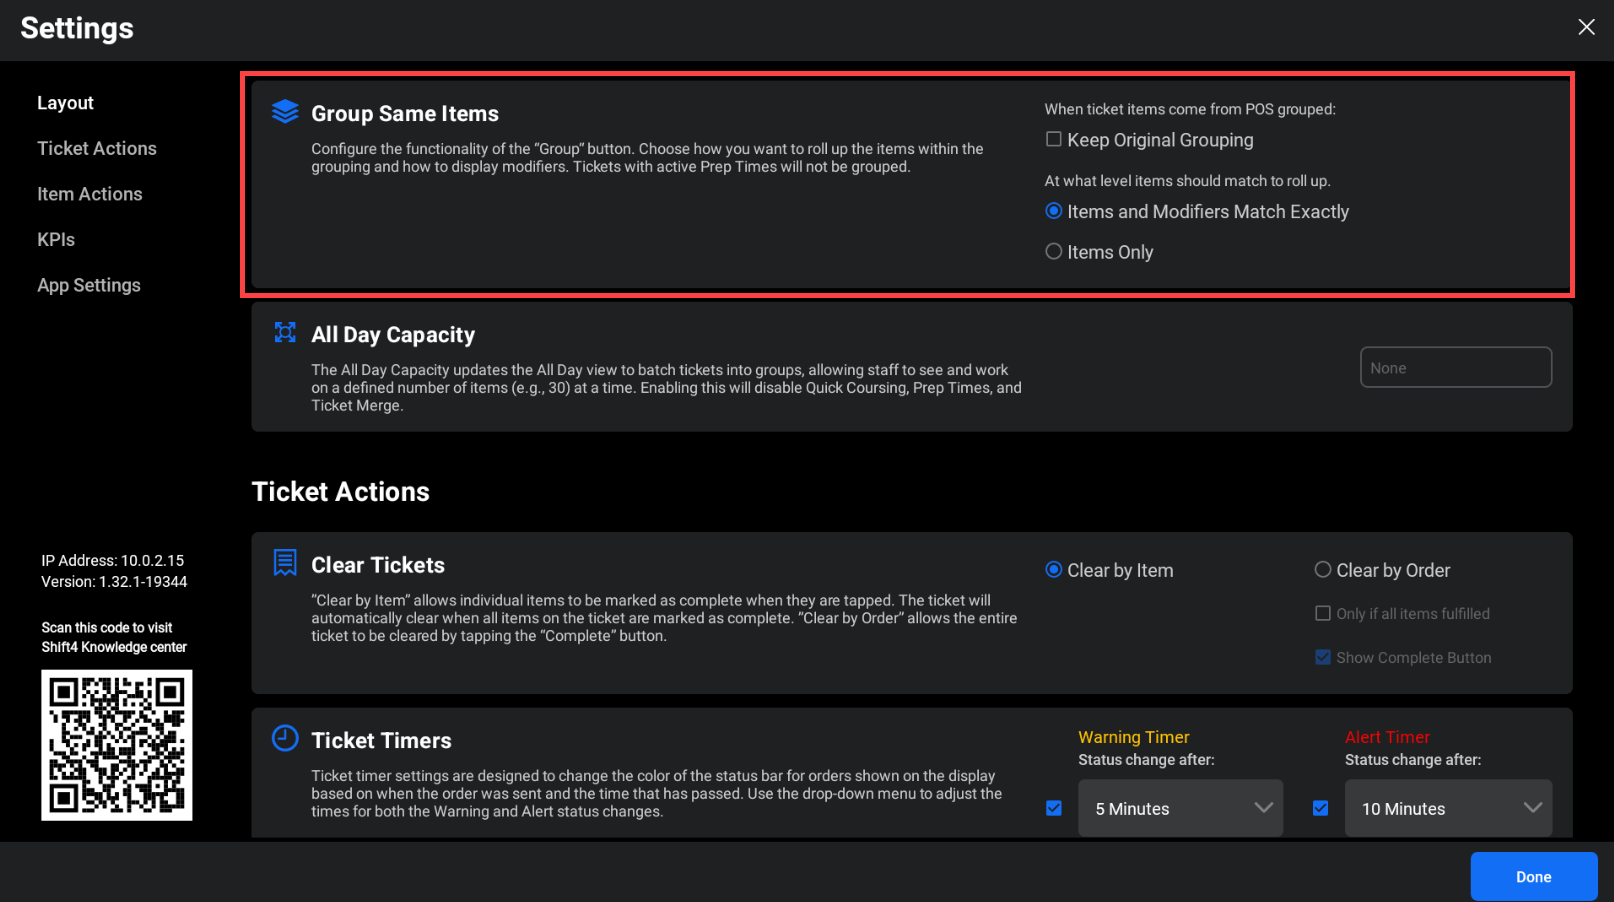The image size is (1614, 902).
Task: Switch to Clear by Order
Action: click(x=1323, y=570)
